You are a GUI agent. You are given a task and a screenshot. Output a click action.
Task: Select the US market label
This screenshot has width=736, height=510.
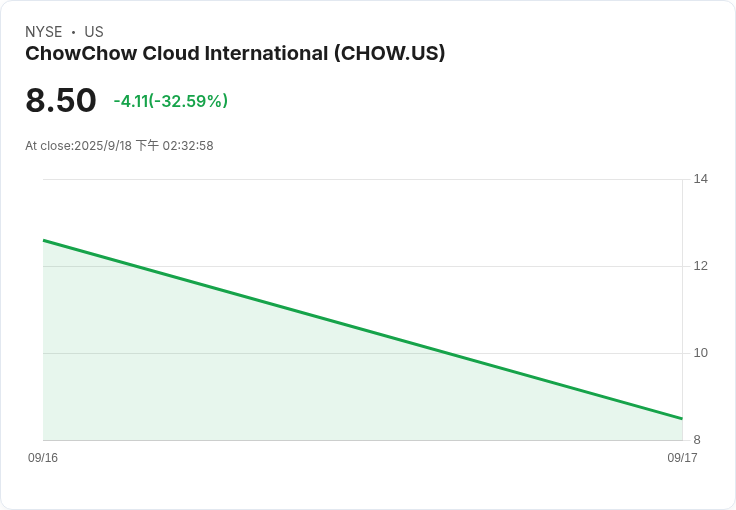pyautogui.click(x=94, y=32)
